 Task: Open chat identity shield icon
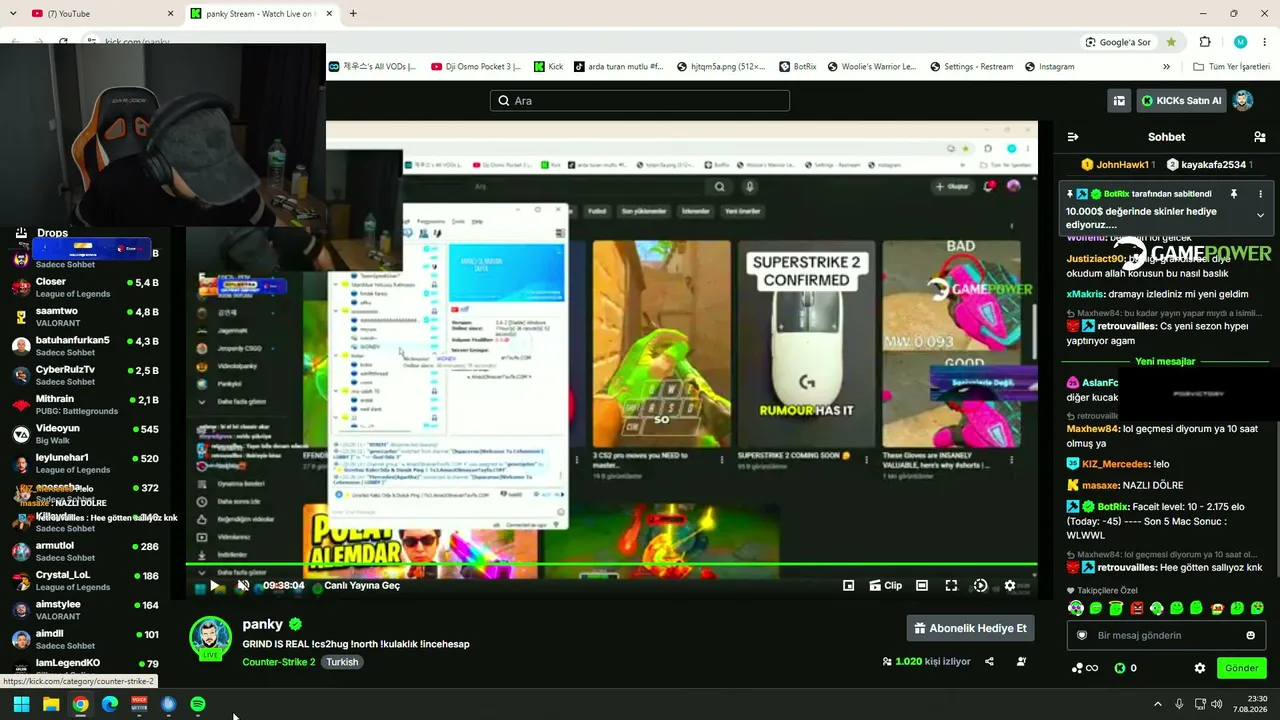tap(1081, 635)
